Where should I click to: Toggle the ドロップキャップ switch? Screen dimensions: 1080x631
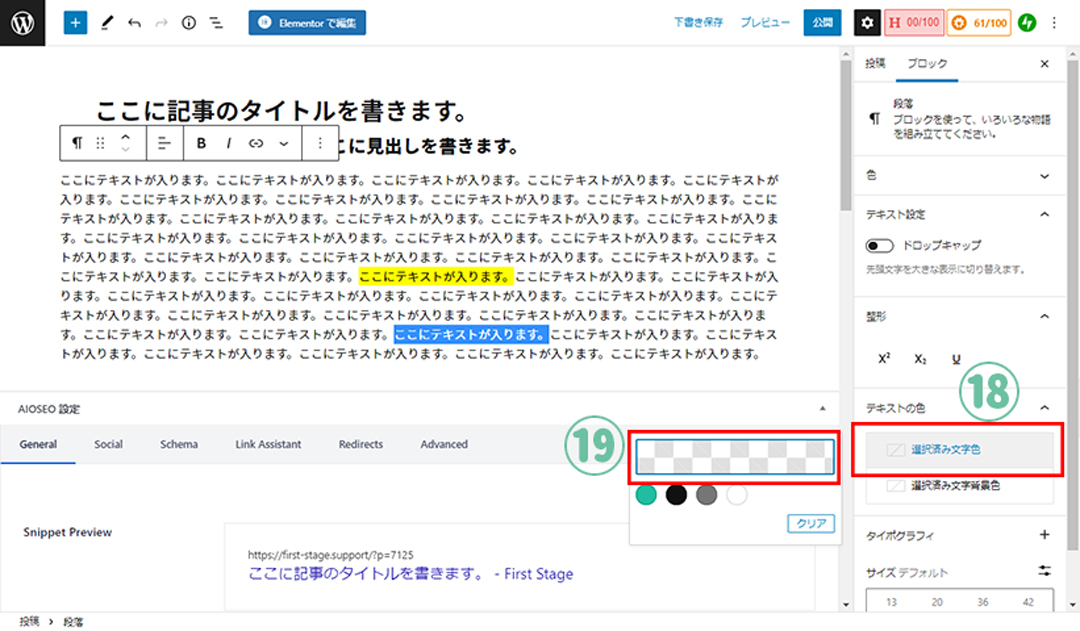pos(880,245)
